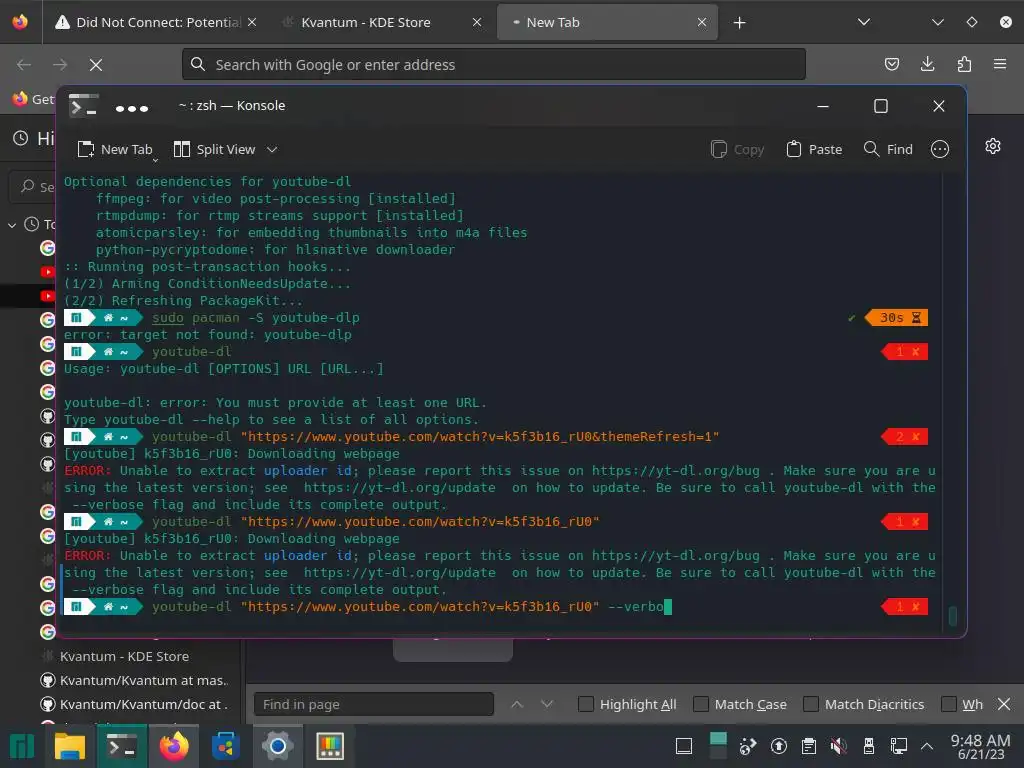Click the Firefox address bar
Screen dimensions: 1024x768
point(494,65)
